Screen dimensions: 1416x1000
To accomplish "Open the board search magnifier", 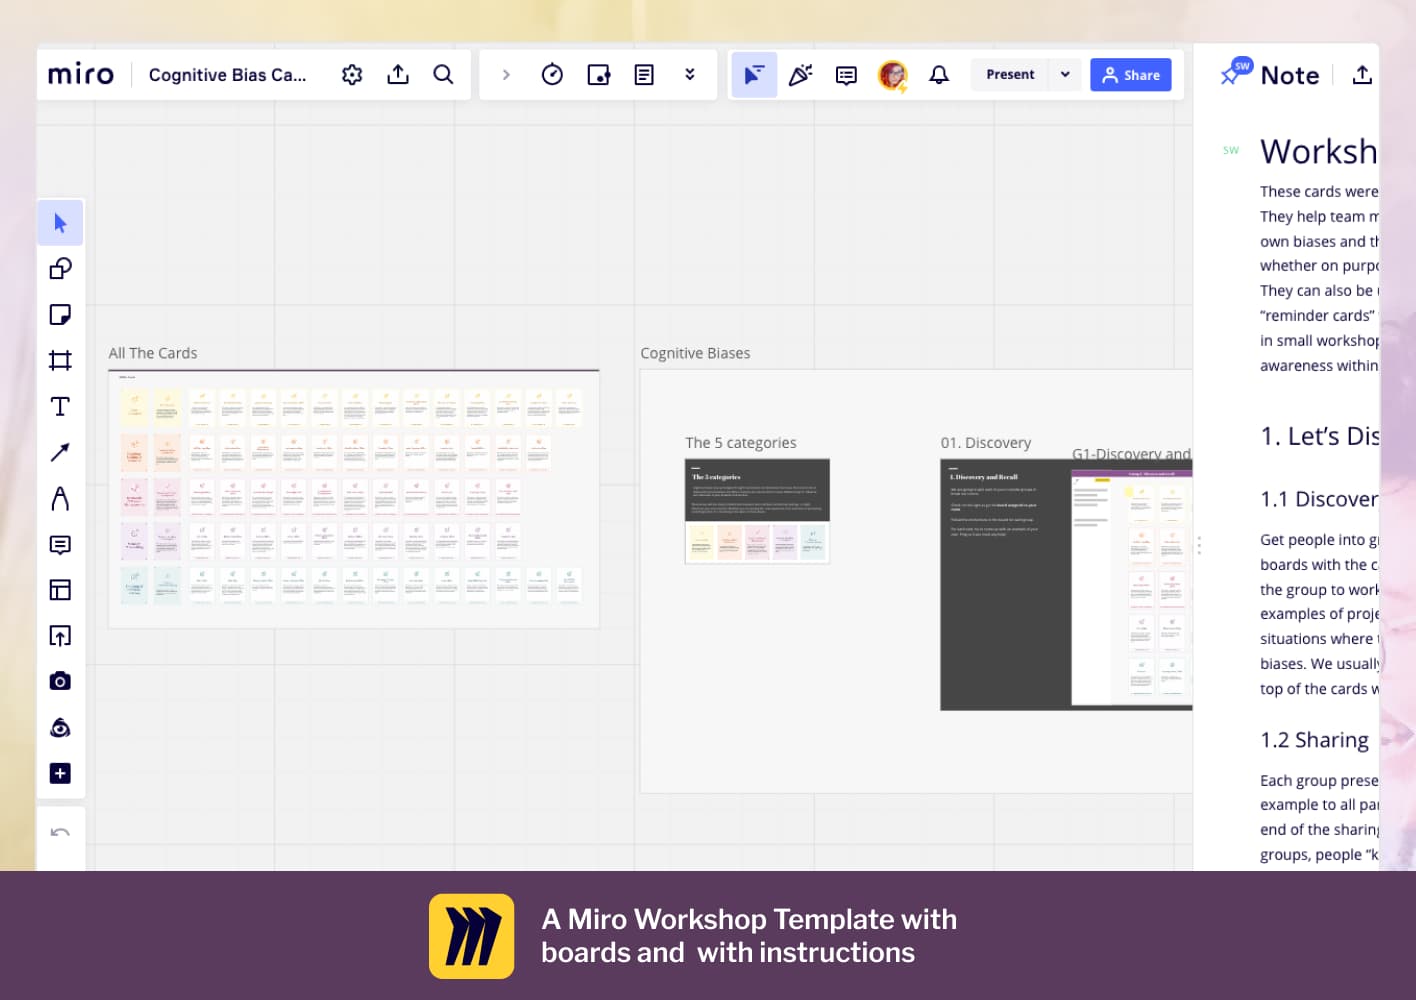I will point(443,75).
